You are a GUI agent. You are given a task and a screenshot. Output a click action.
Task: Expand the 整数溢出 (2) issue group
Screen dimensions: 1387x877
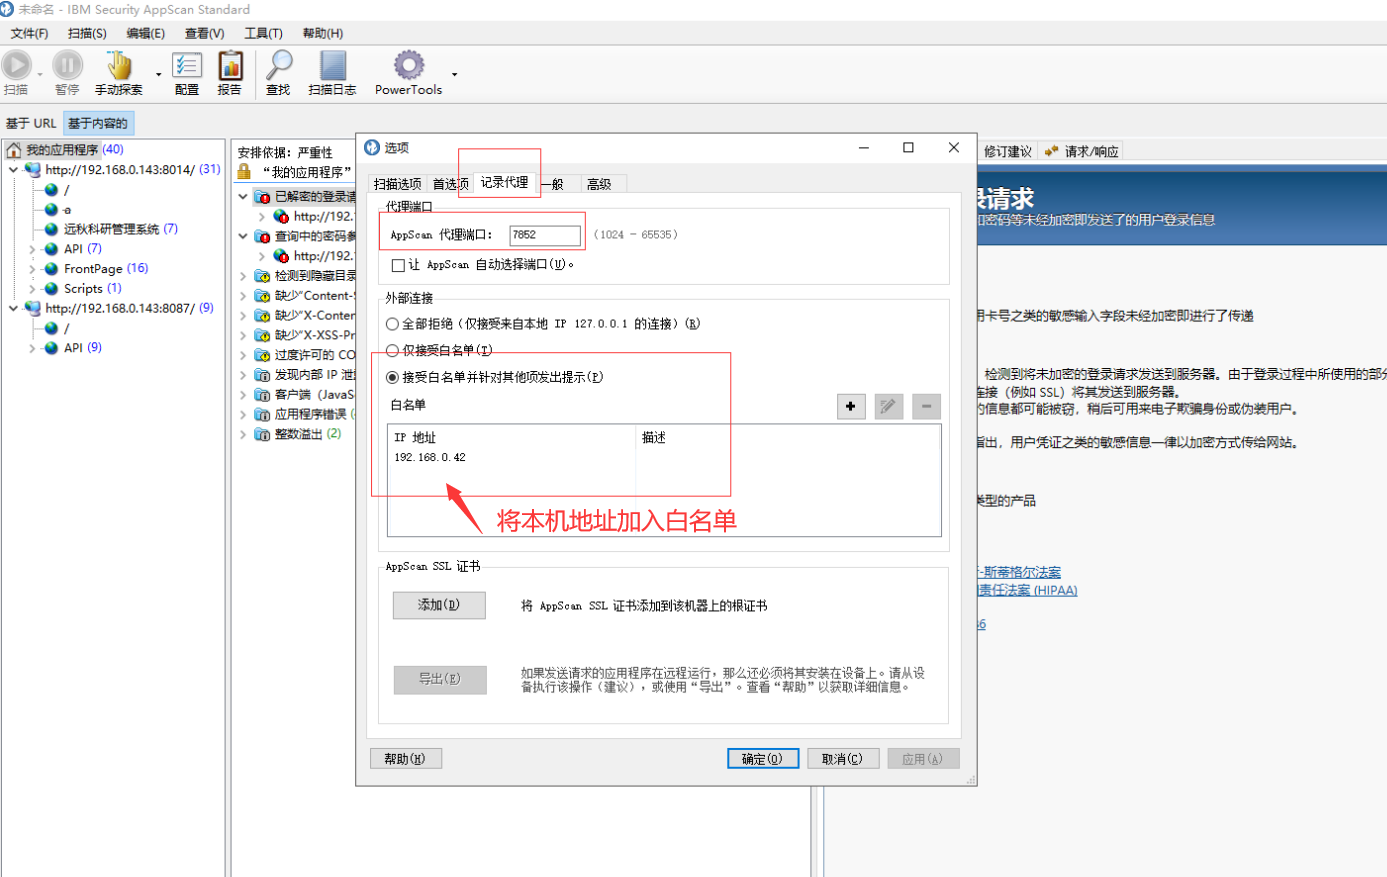(x=243, y=434)
